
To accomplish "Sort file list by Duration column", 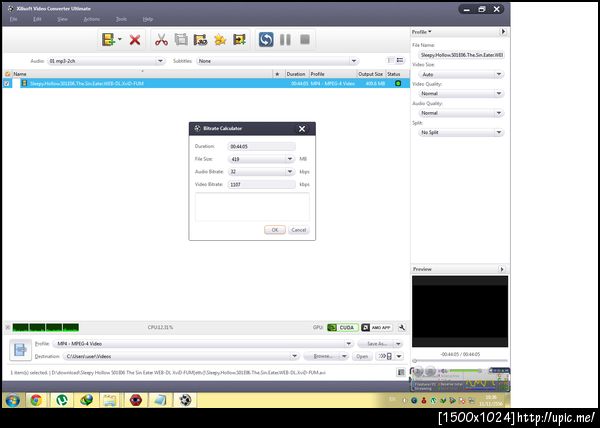I will 296,74.
